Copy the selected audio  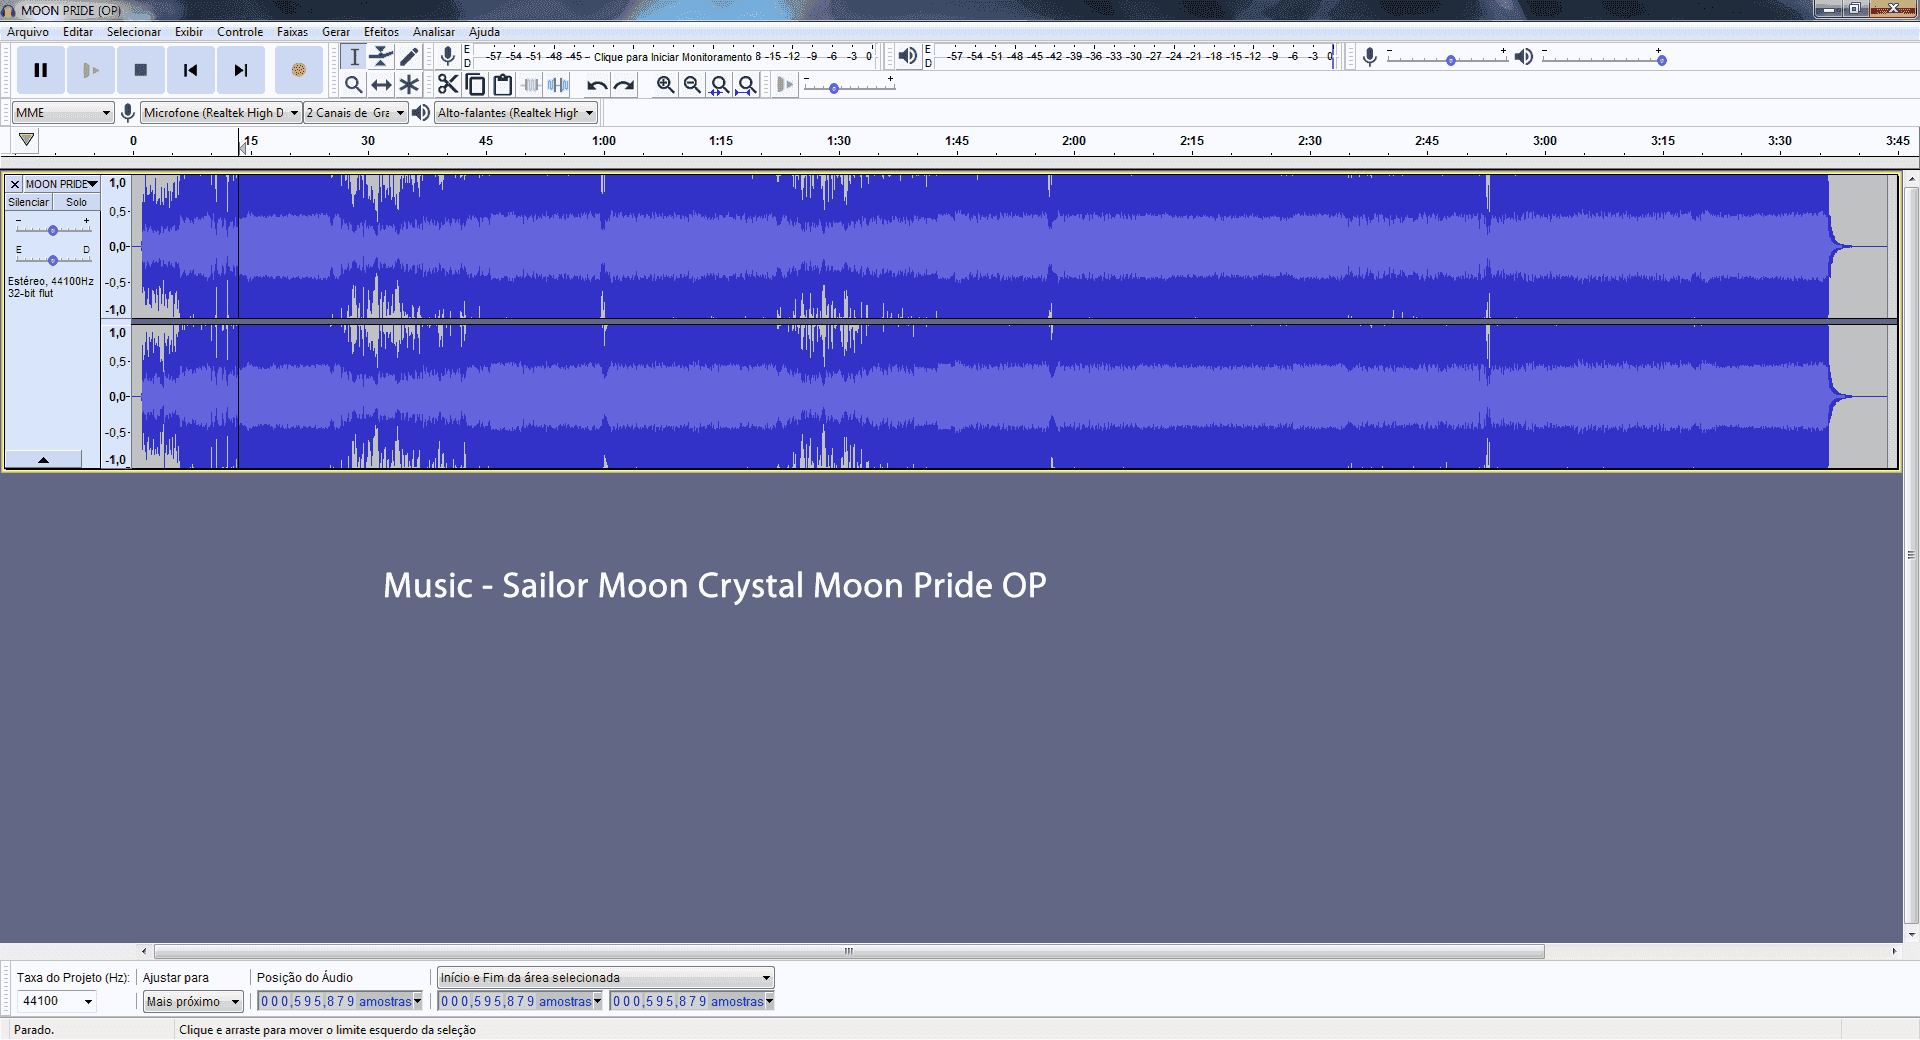476,85
